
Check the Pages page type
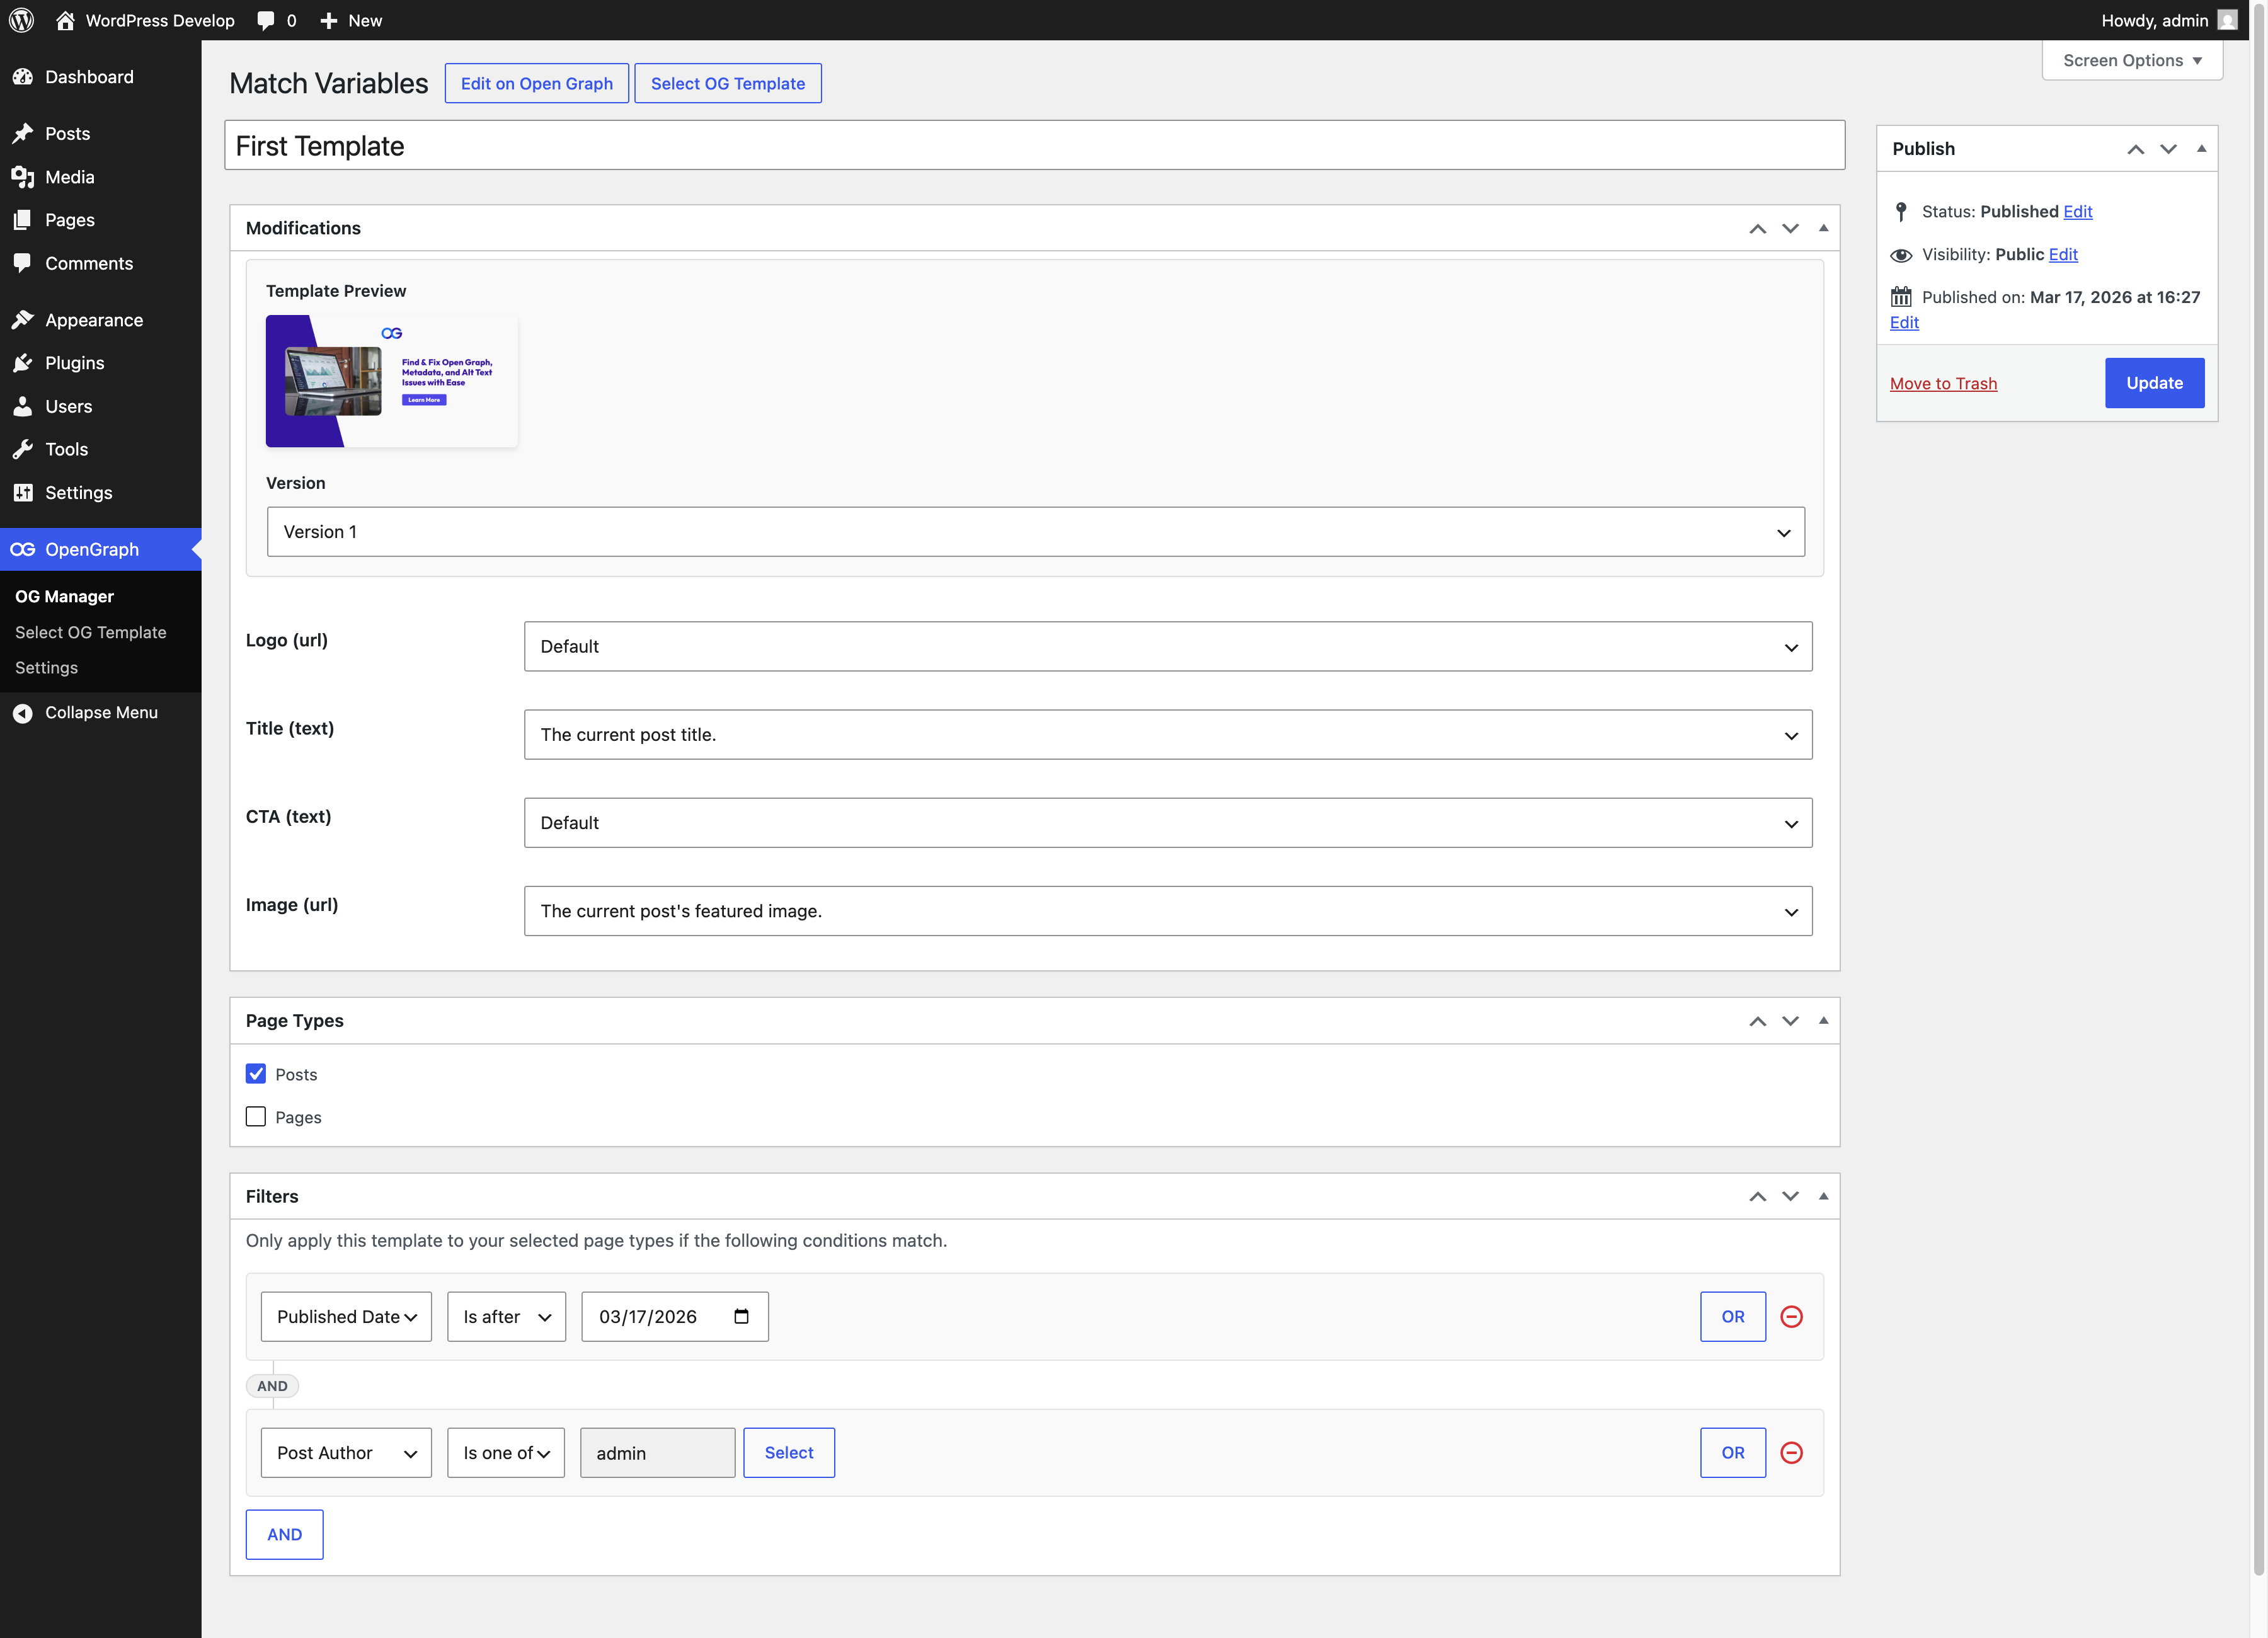[x=256, y=1116]
